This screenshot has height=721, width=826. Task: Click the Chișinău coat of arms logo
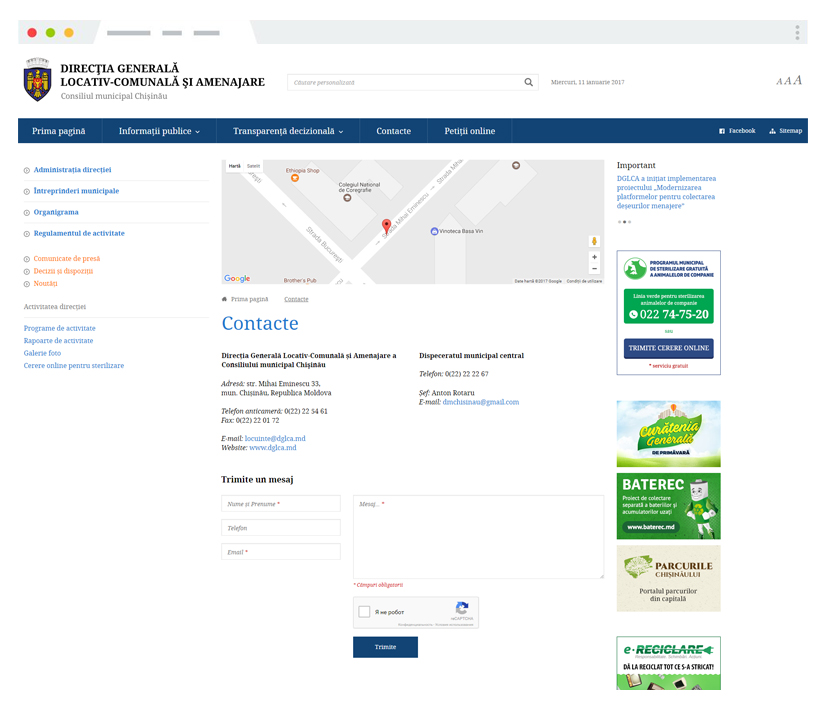click(x=37, y=80)
